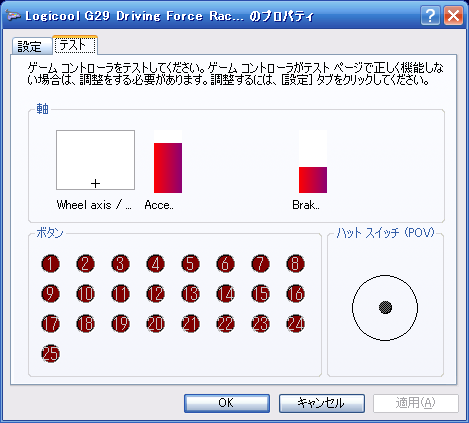Click the Wheel axis position box
The image size is (469, 423).
[x=96, y=160]
